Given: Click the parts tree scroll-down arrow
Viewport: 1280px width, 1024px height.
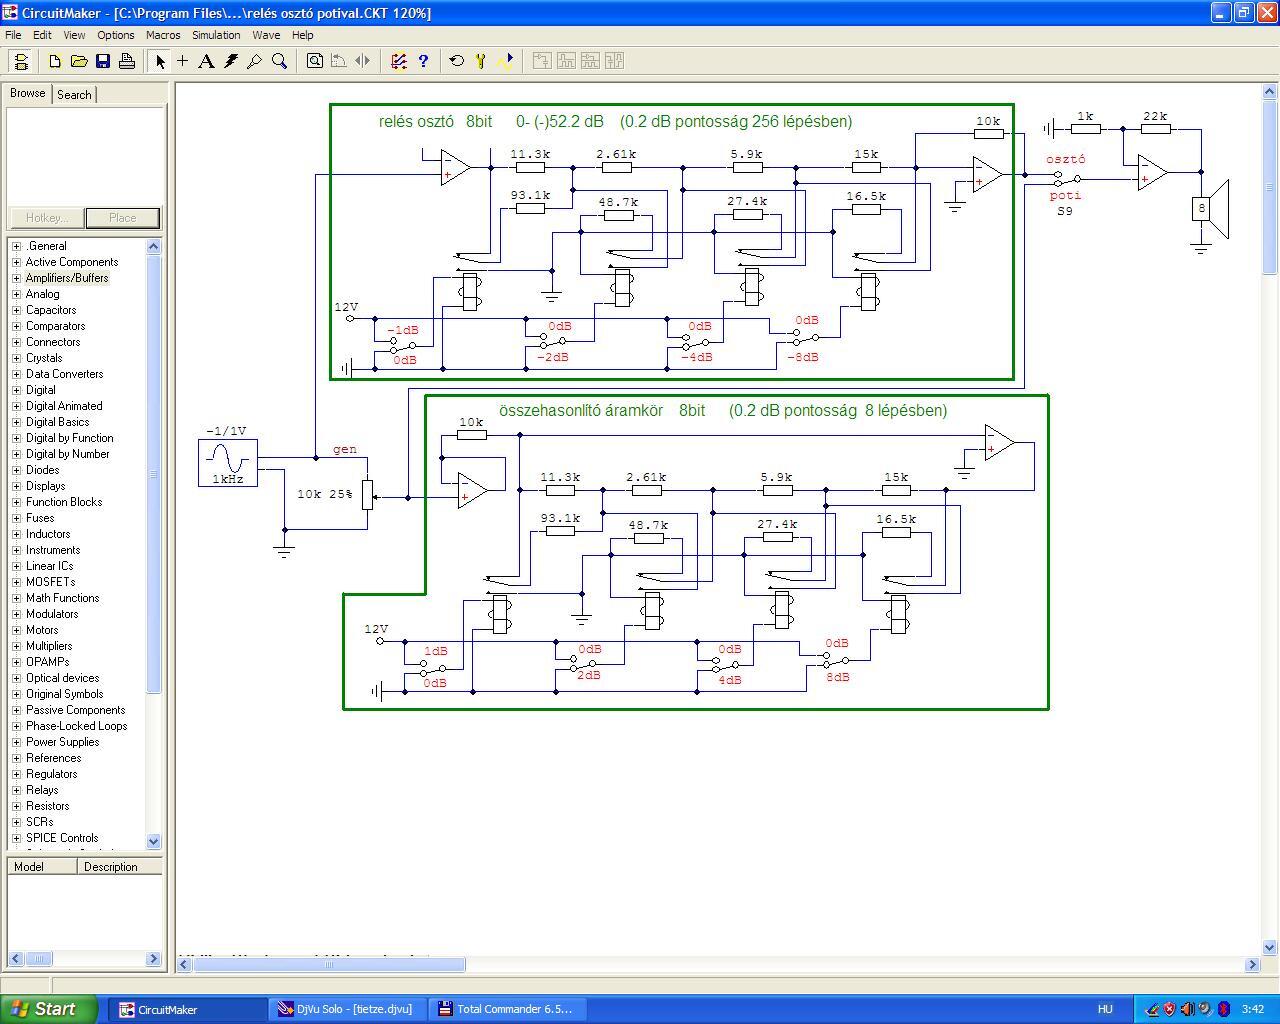Looking at the screenshot, I should [x=153, y=842].
